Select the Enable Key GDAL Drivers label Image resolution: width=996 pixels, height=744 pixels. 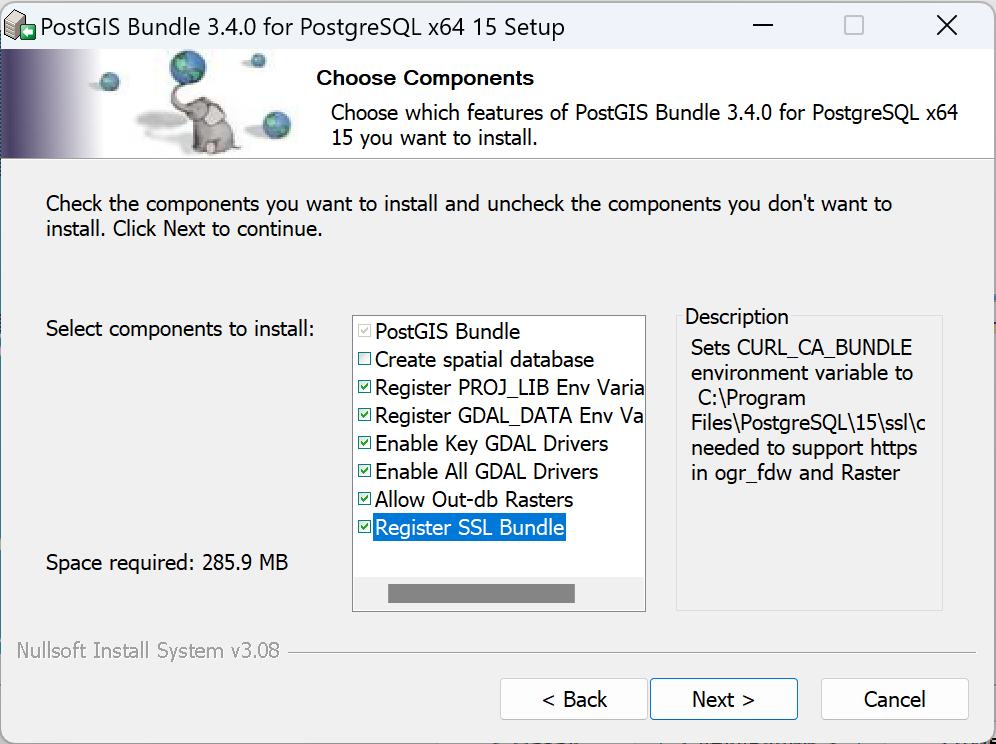(x=491, y=443)
